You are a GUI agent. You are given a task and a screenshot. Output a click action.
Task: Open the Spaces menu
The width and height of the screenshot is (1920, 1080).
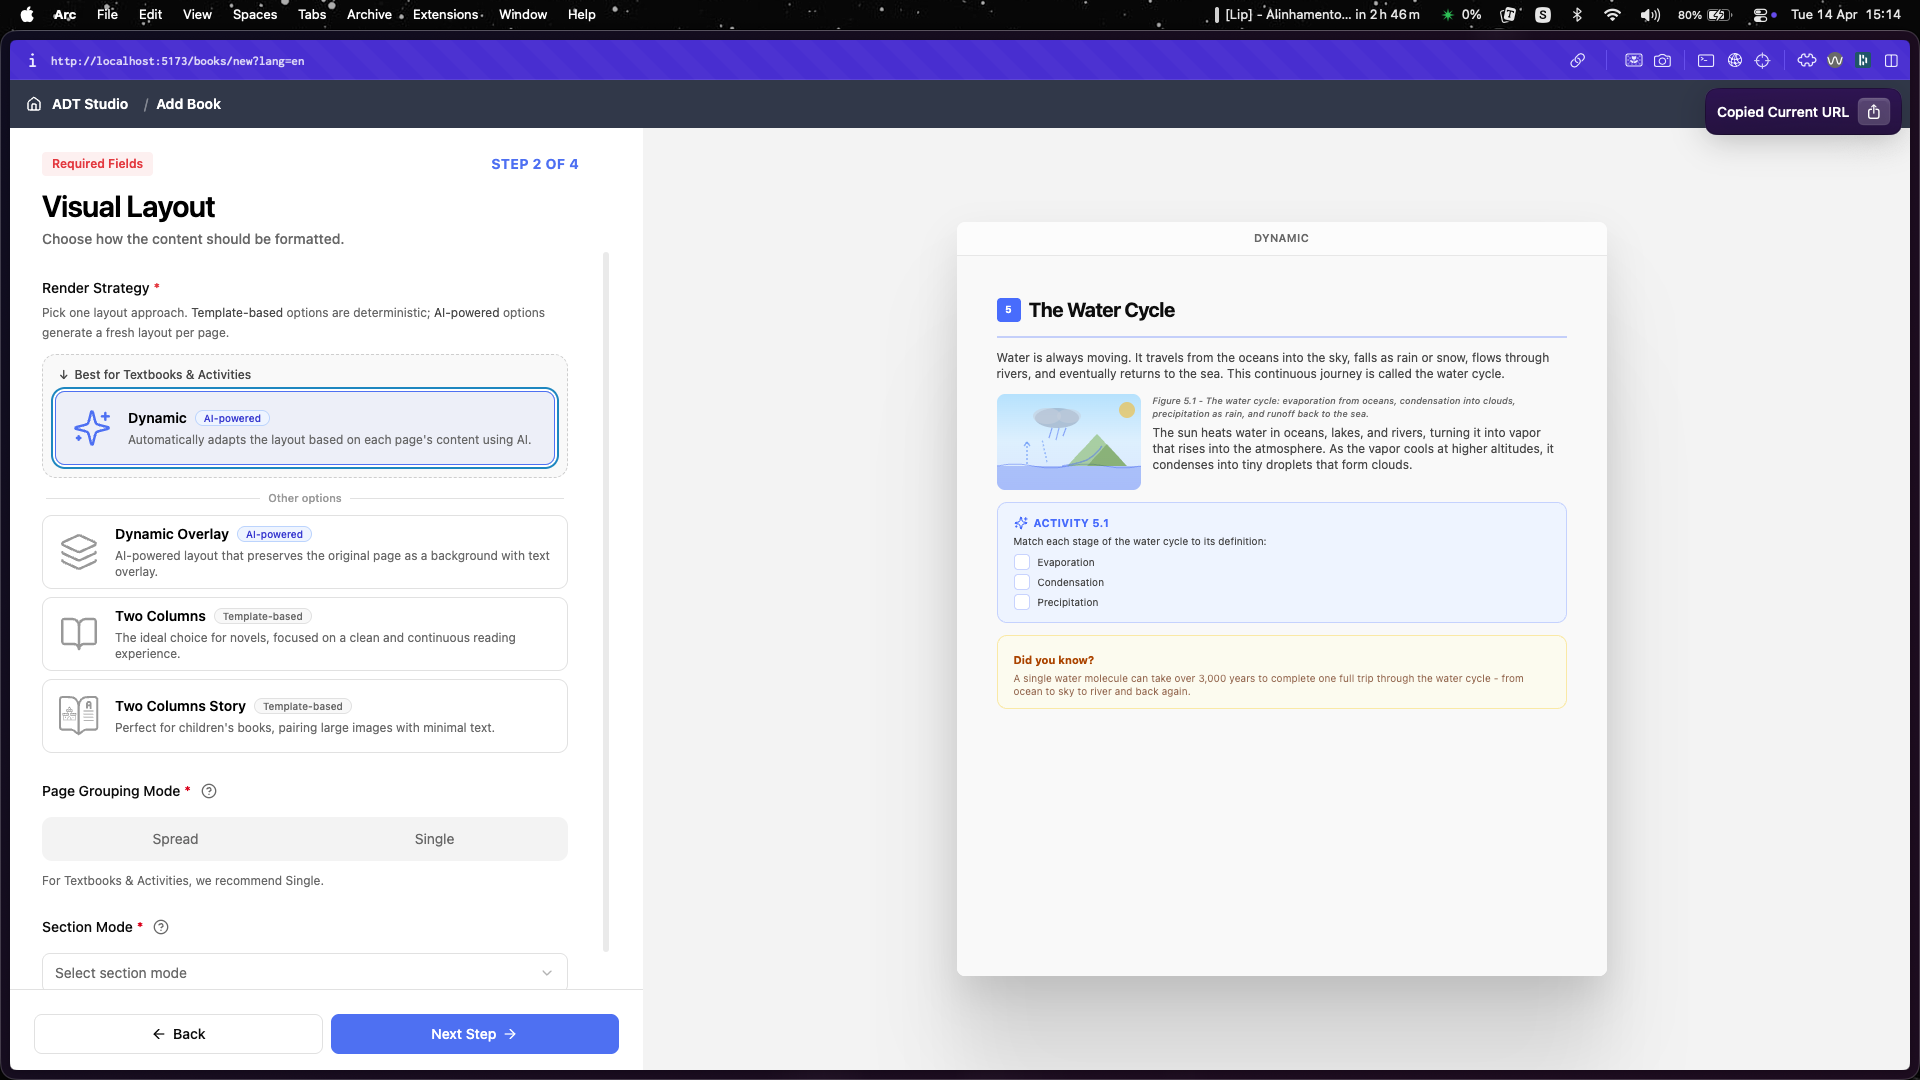pos(255,15)
